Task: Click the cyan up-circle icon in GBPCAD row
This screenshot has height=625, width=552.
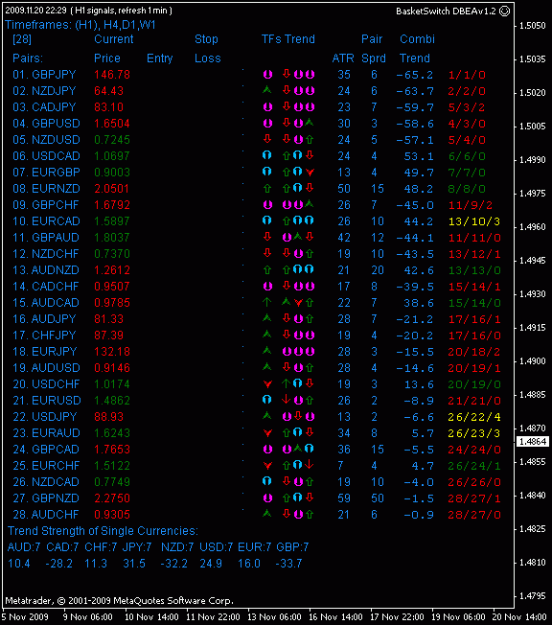Action: (x=309, y=449)
